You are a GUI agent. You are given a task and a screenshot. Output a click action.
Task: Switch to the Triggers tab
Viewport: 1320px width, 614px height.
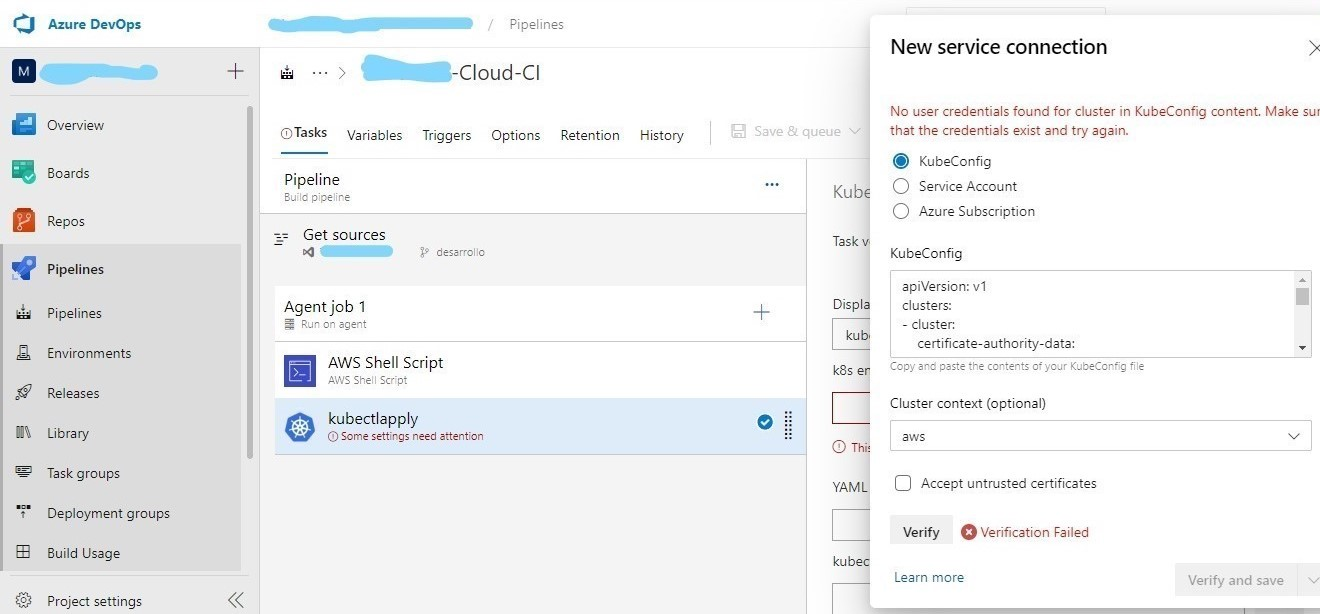click(446, 135)
